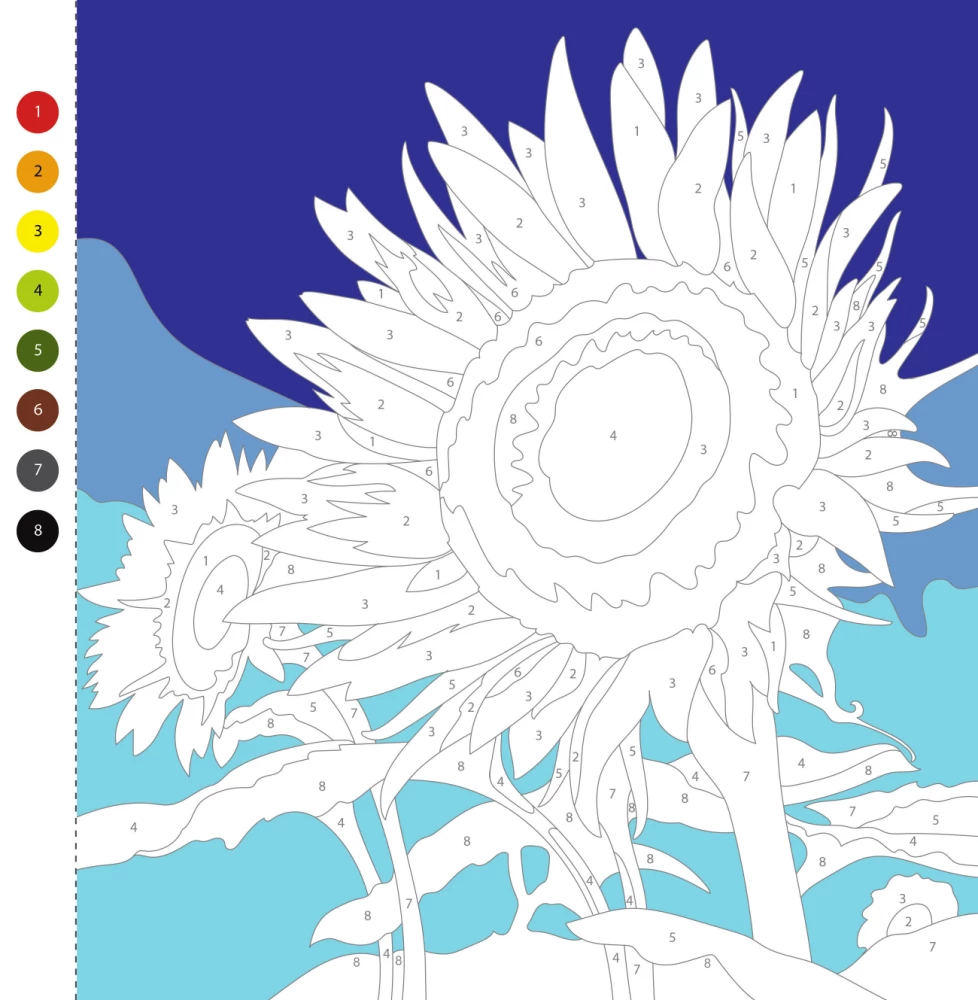Select the red color swatch numbered 1
Viewport: 978px width, 1000px height.
(38, 112)
